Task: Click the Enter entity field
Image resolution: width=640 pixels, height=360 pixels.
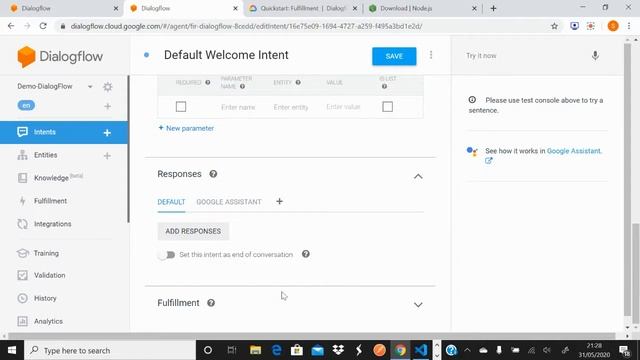Action: 291,107
